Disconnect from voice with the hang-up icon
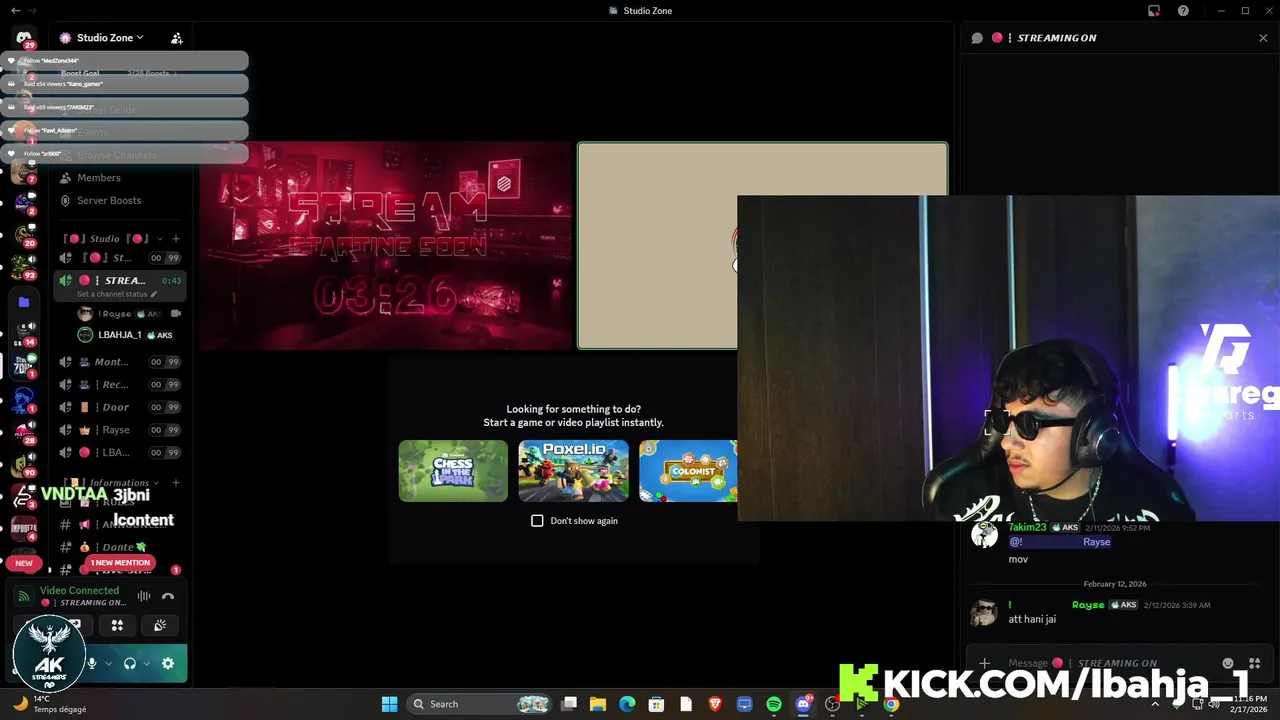The image size is (1280, 720). point(168,596)
